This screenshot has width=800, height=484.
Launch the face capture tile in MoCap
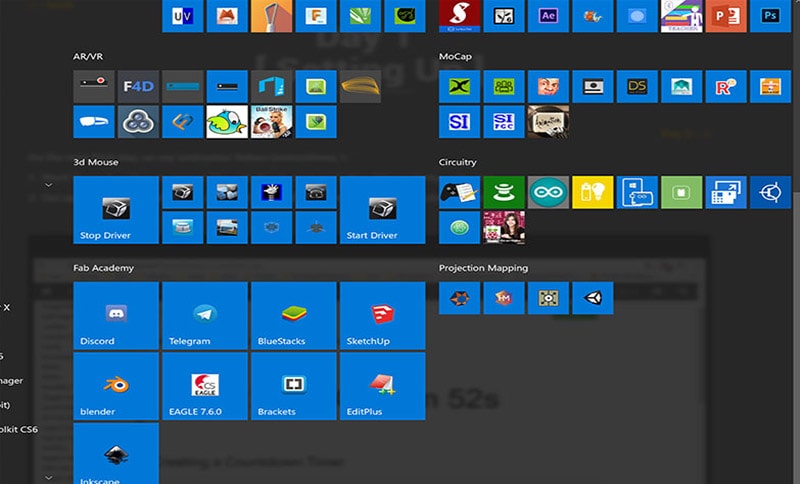[x=548, y=87]
